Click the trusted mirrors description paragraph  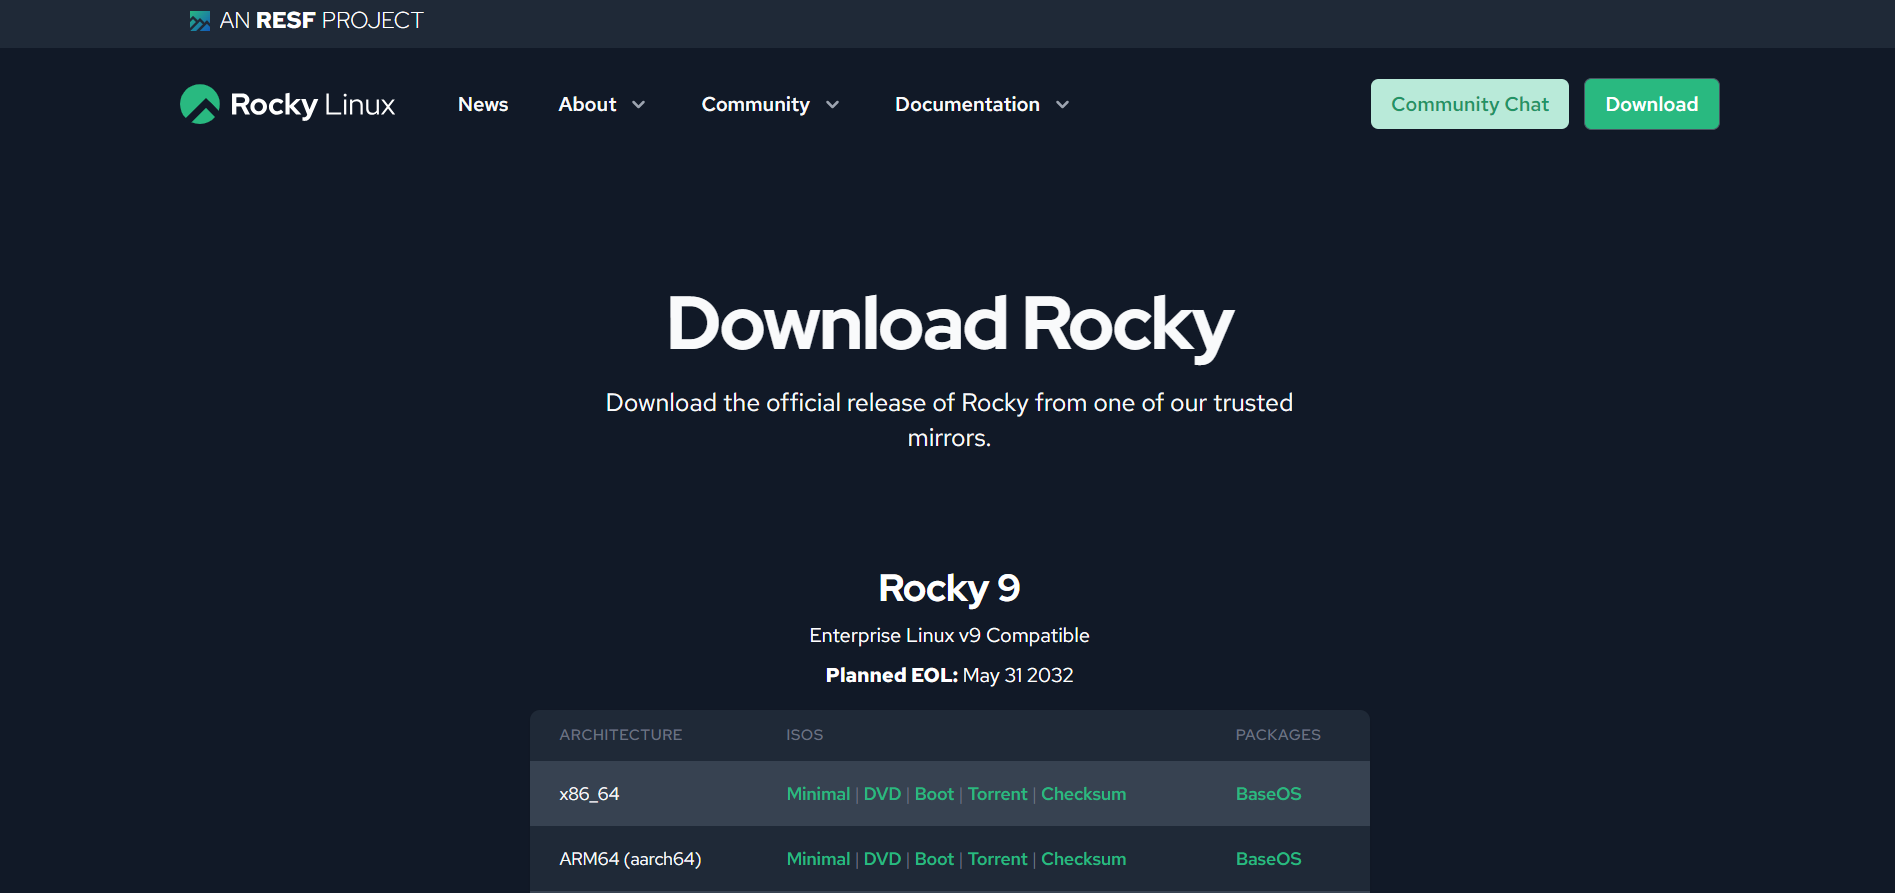949,420
